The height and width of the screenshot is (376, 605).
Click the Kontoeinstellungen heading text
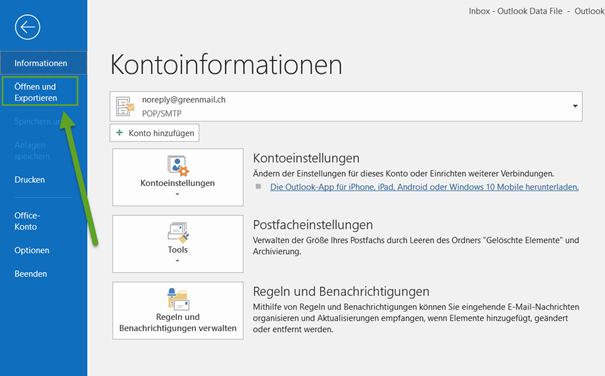pyautogui.click(x=306, y=158)
